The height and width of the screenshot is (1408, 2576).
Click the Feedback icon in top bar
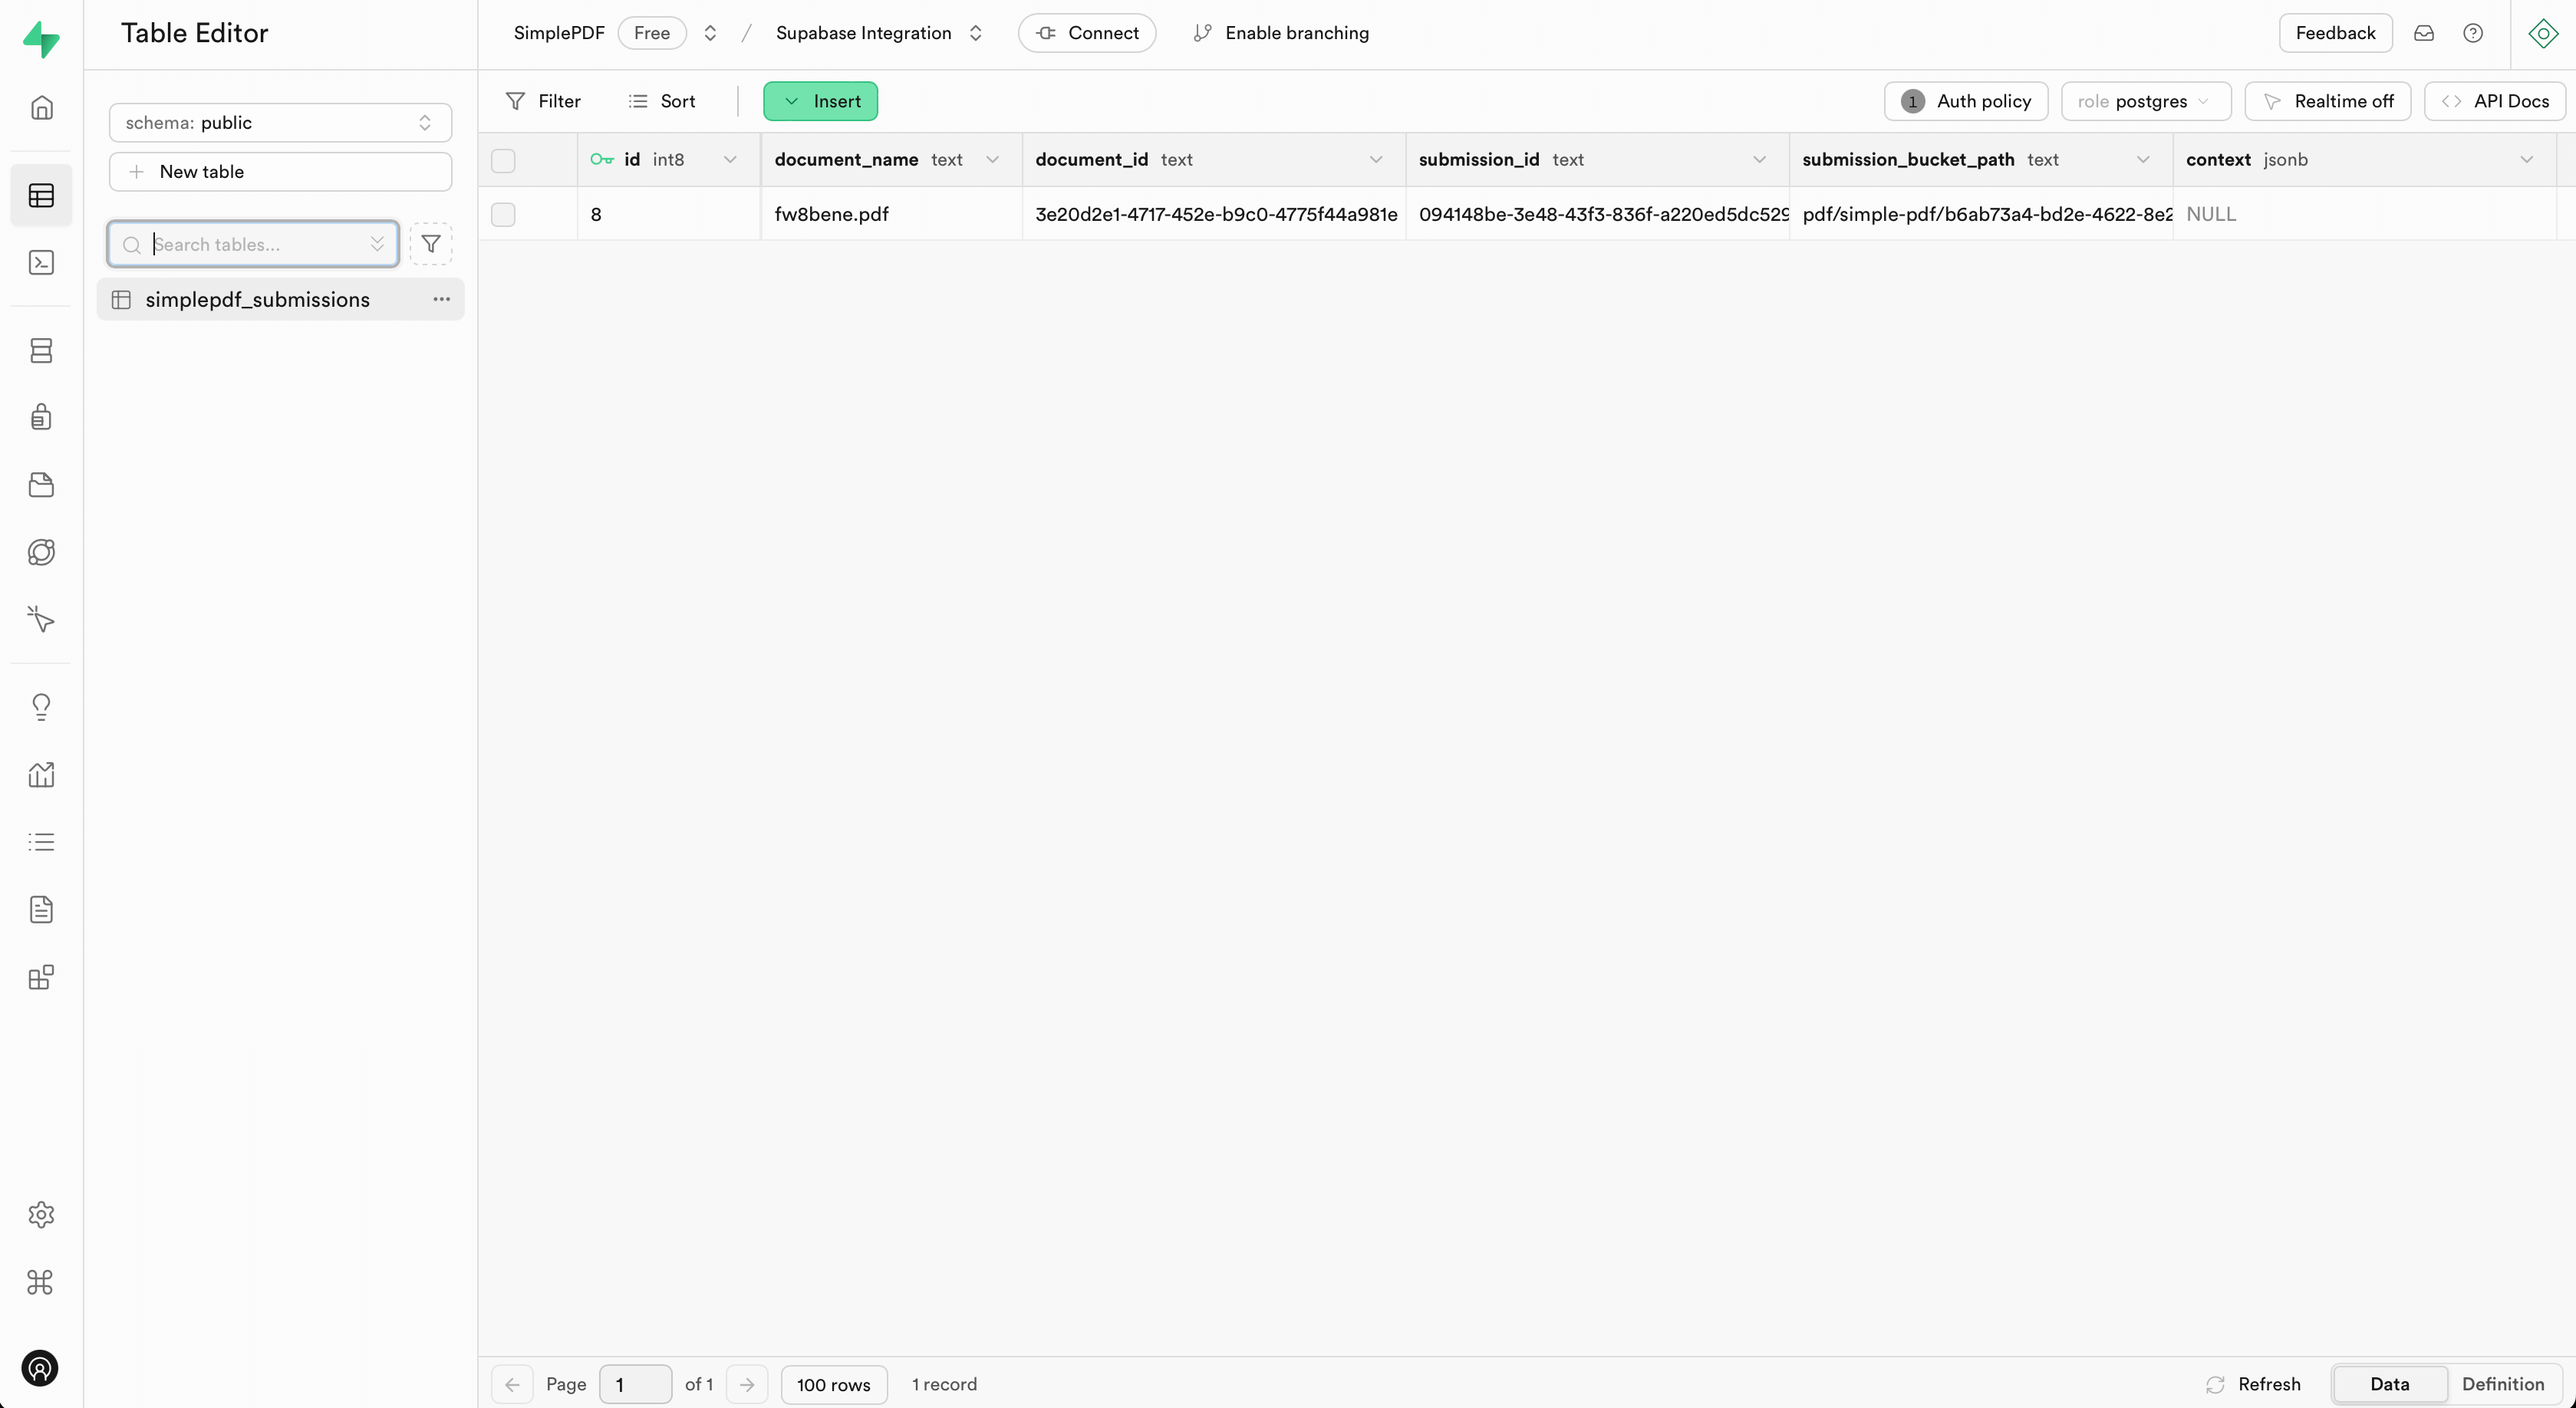click(x=2335, y=33)
